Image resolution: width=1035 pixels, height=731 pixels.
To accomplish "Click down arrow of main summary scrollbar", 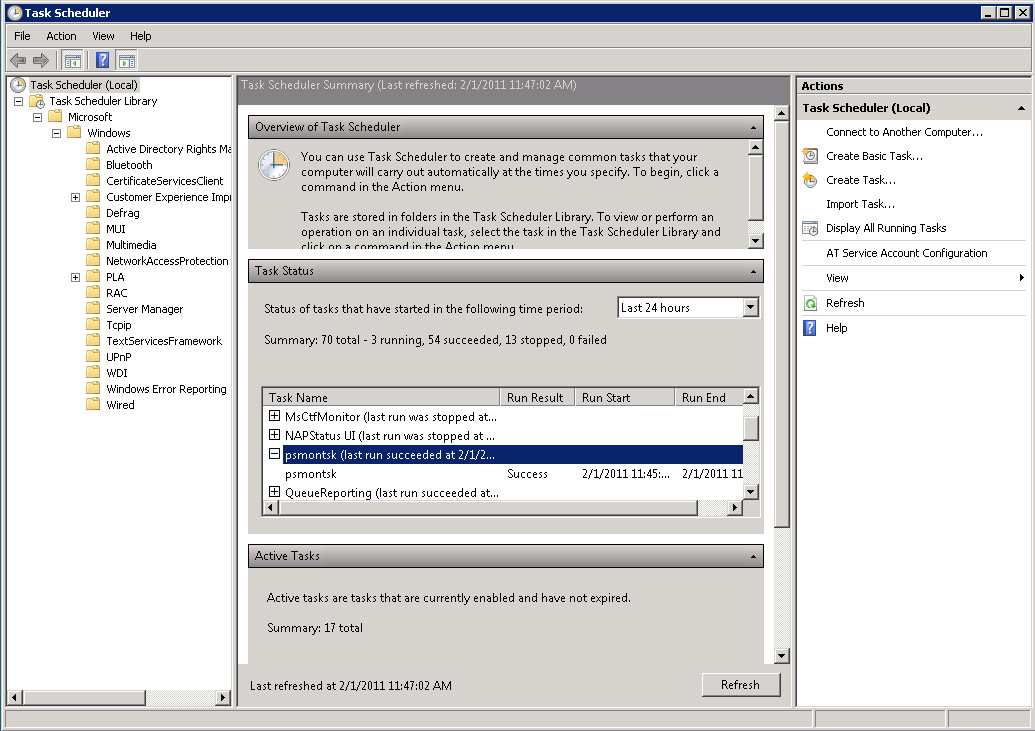I will point(782,656).
